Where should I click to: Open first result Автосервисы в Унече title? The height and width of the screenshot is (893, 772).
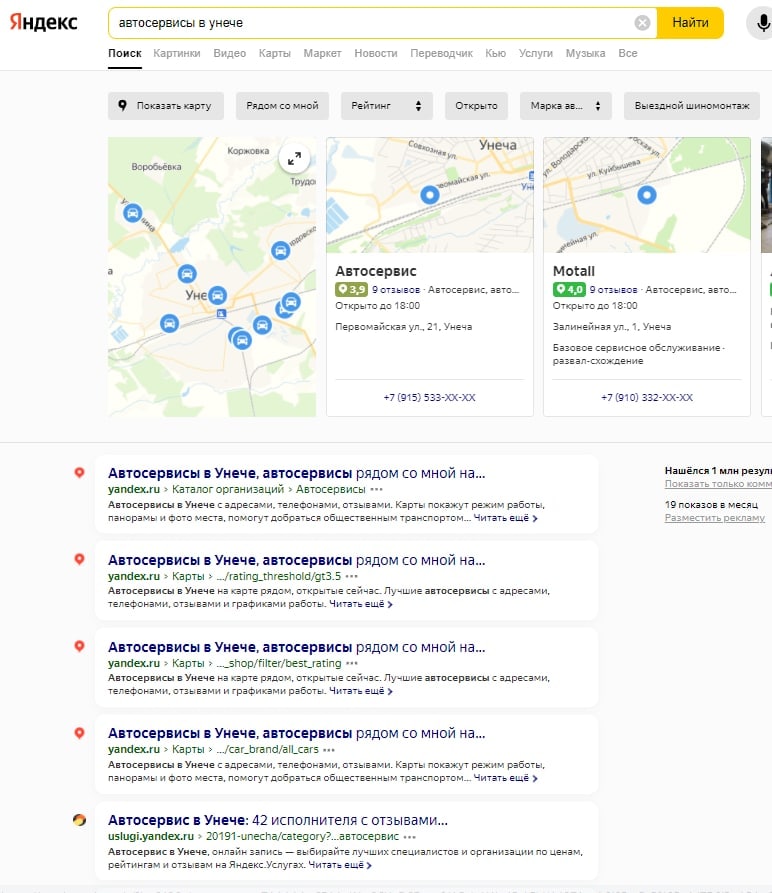pos(297,473)
